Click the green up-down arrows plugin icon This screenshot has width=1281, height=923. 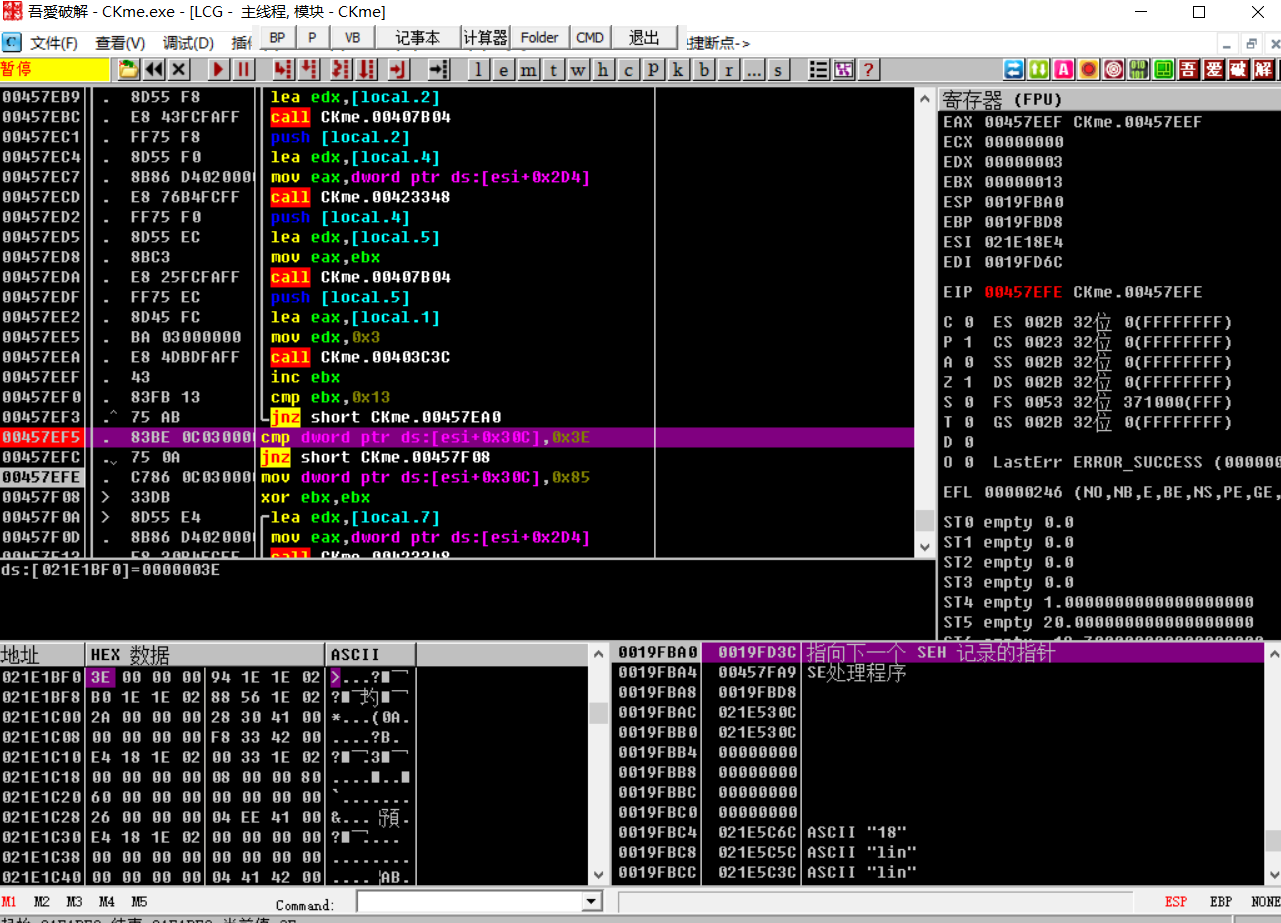tap(1039, 69)
